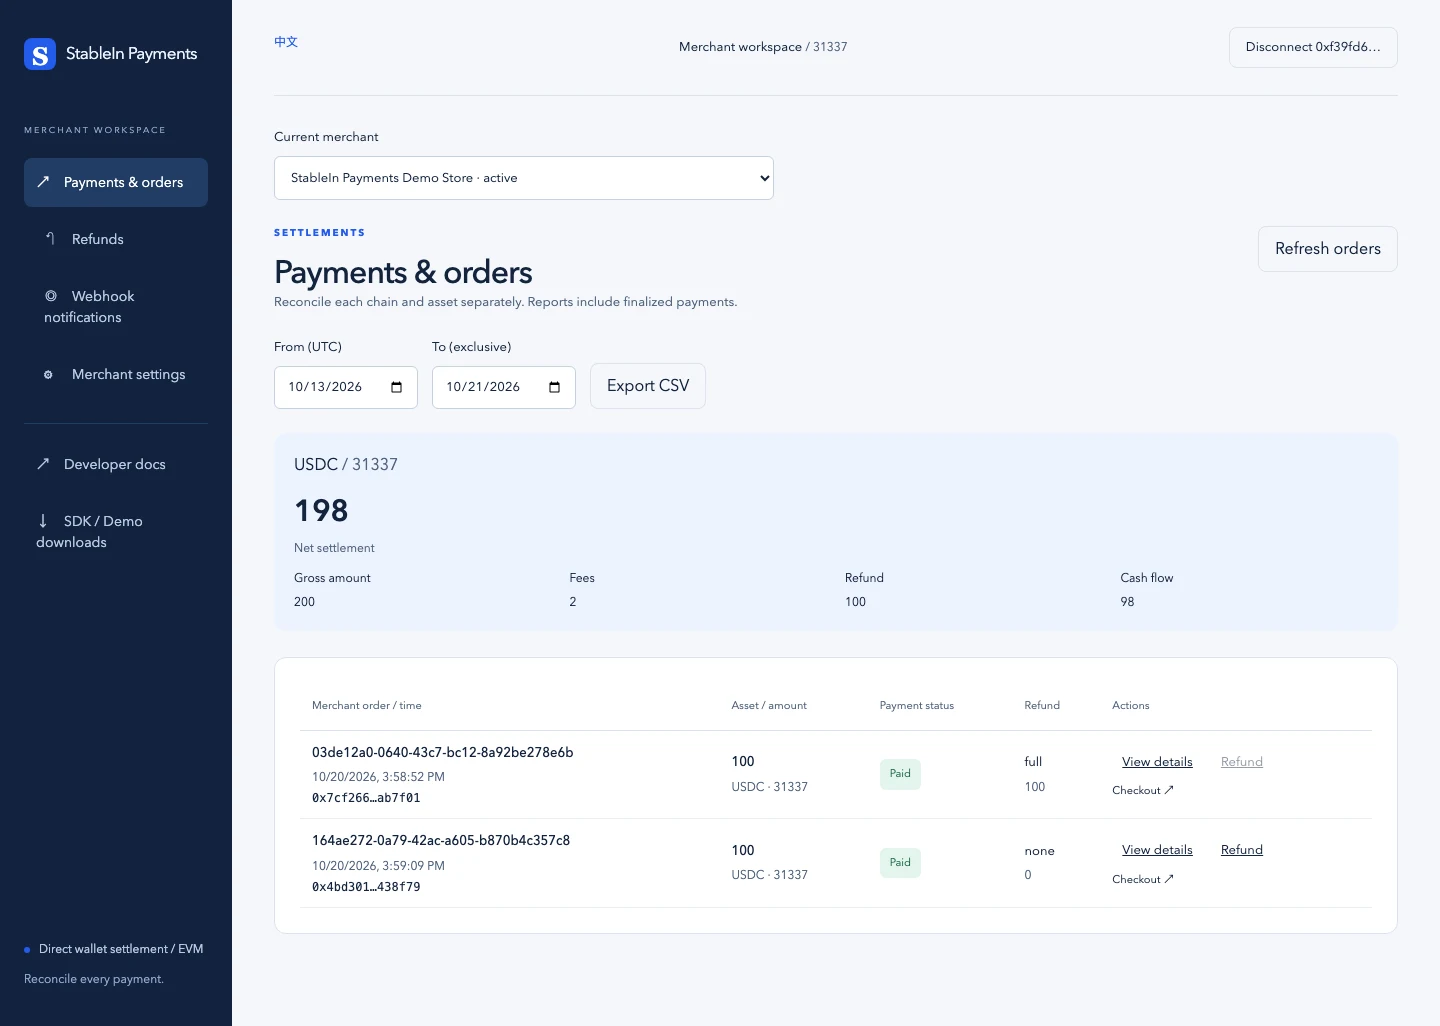Click the Merchant settings gear icon
Viewport: 1440px width, 1026px height.
(x=48, y=375)
